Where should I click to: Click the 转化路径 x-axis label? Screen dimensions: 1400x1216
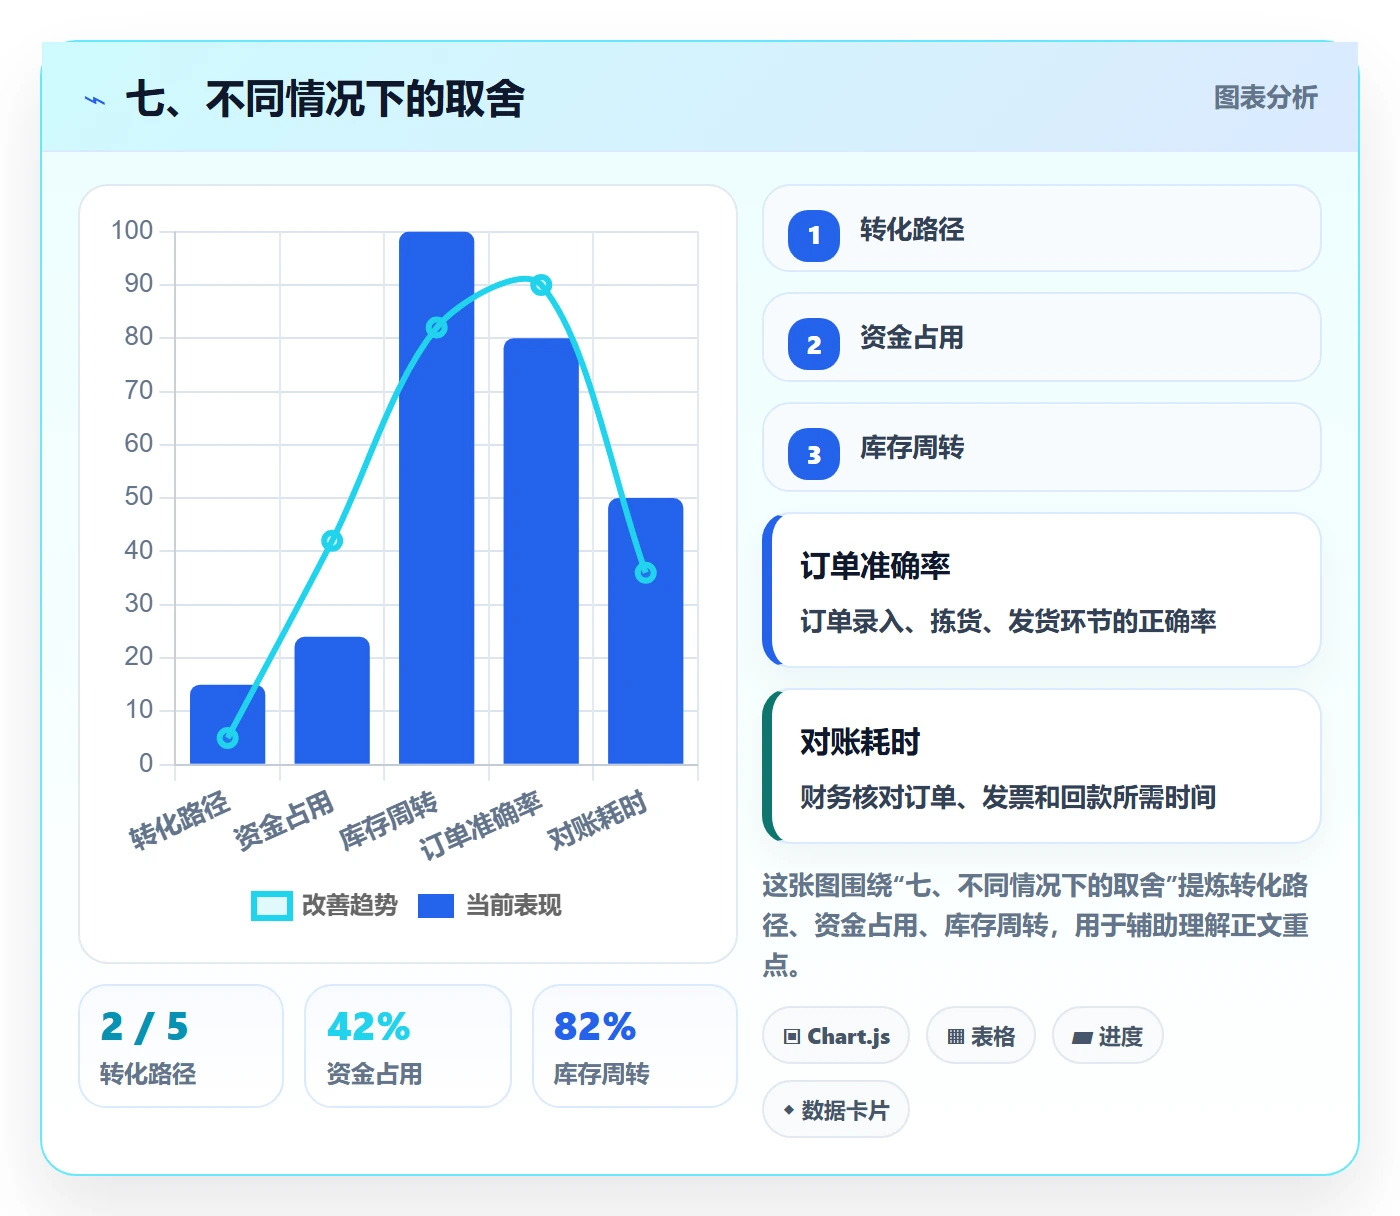180,820
